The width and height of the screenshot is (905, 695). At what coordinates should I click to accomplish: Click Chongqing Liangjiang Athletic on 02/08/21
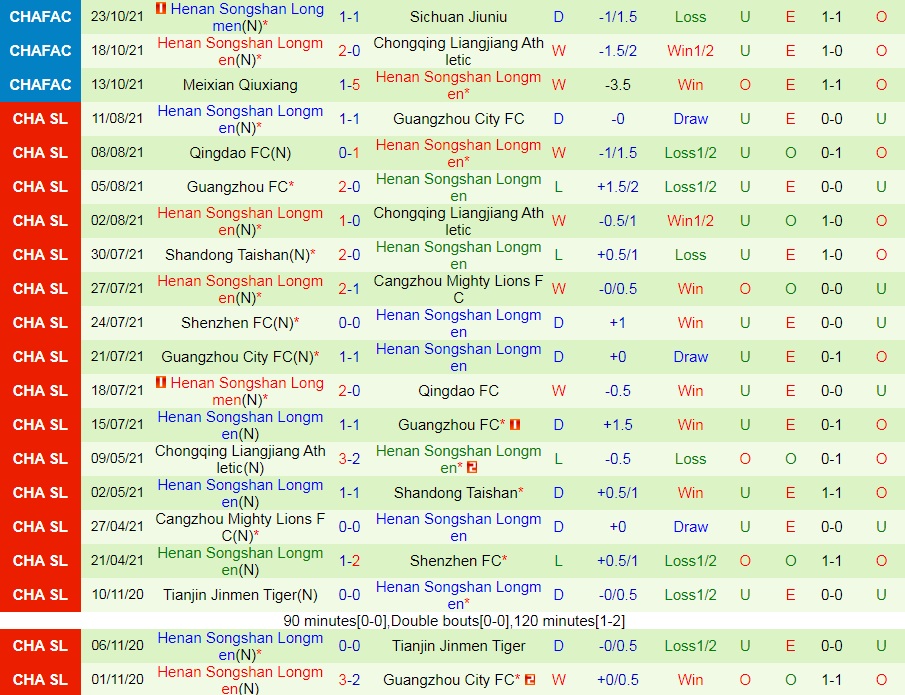tap(458, 221)
